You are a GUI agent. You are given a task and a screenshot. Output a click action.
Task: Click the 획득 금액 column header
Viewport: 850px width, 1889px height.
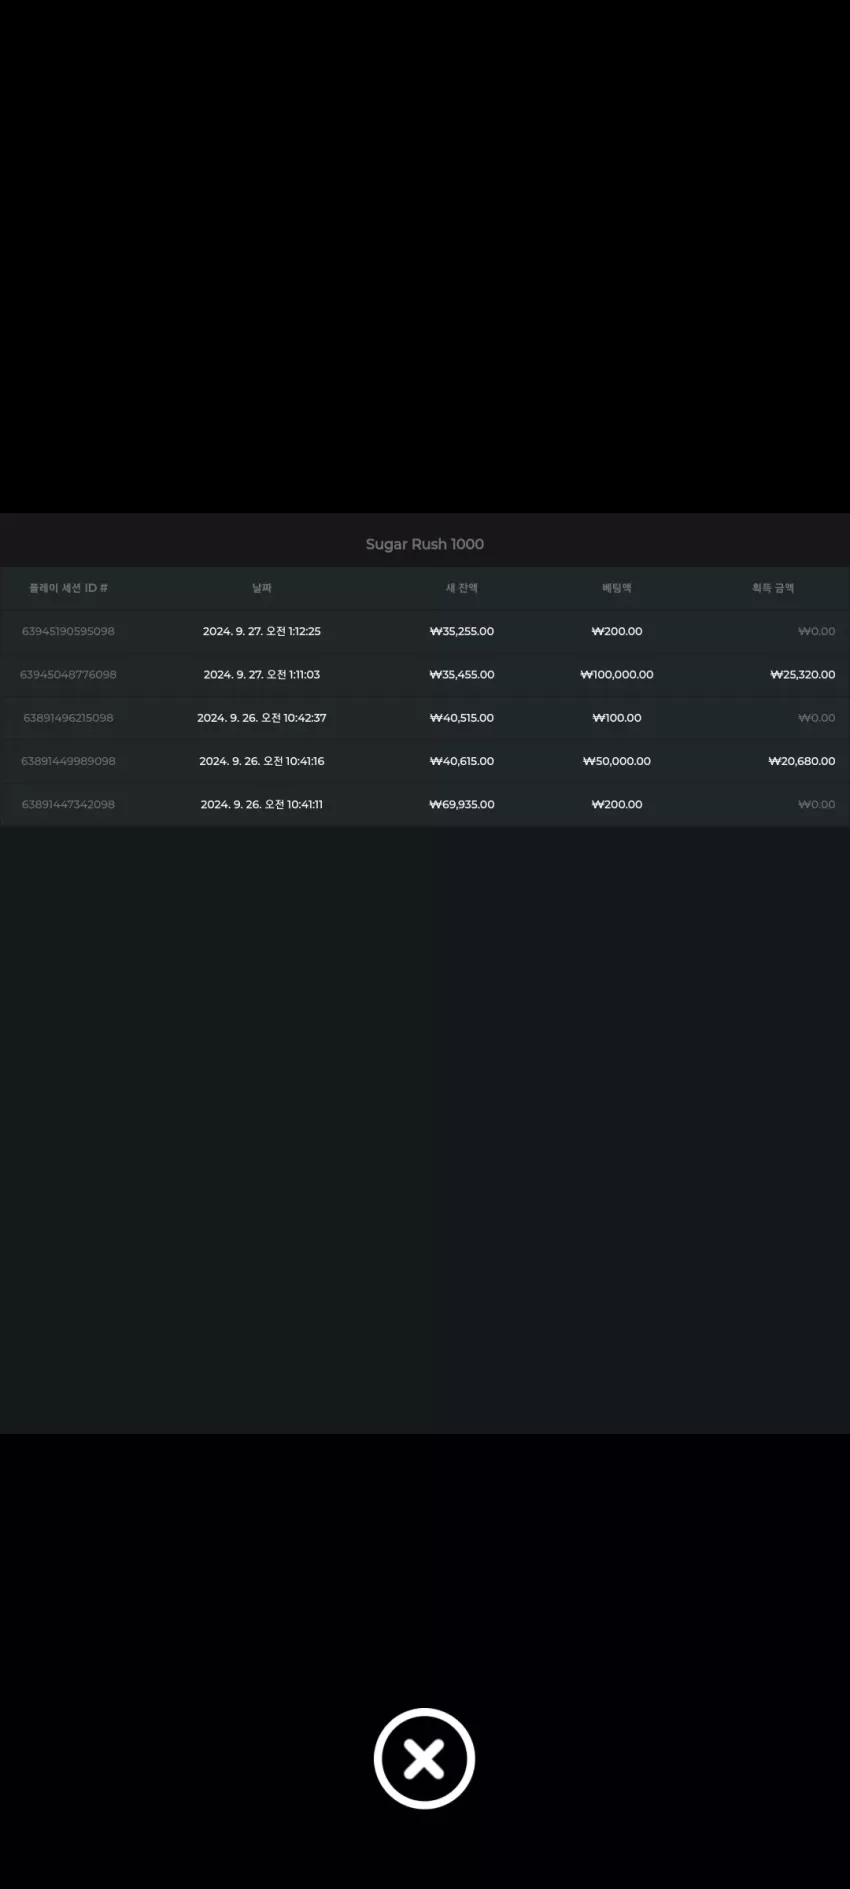773,588
